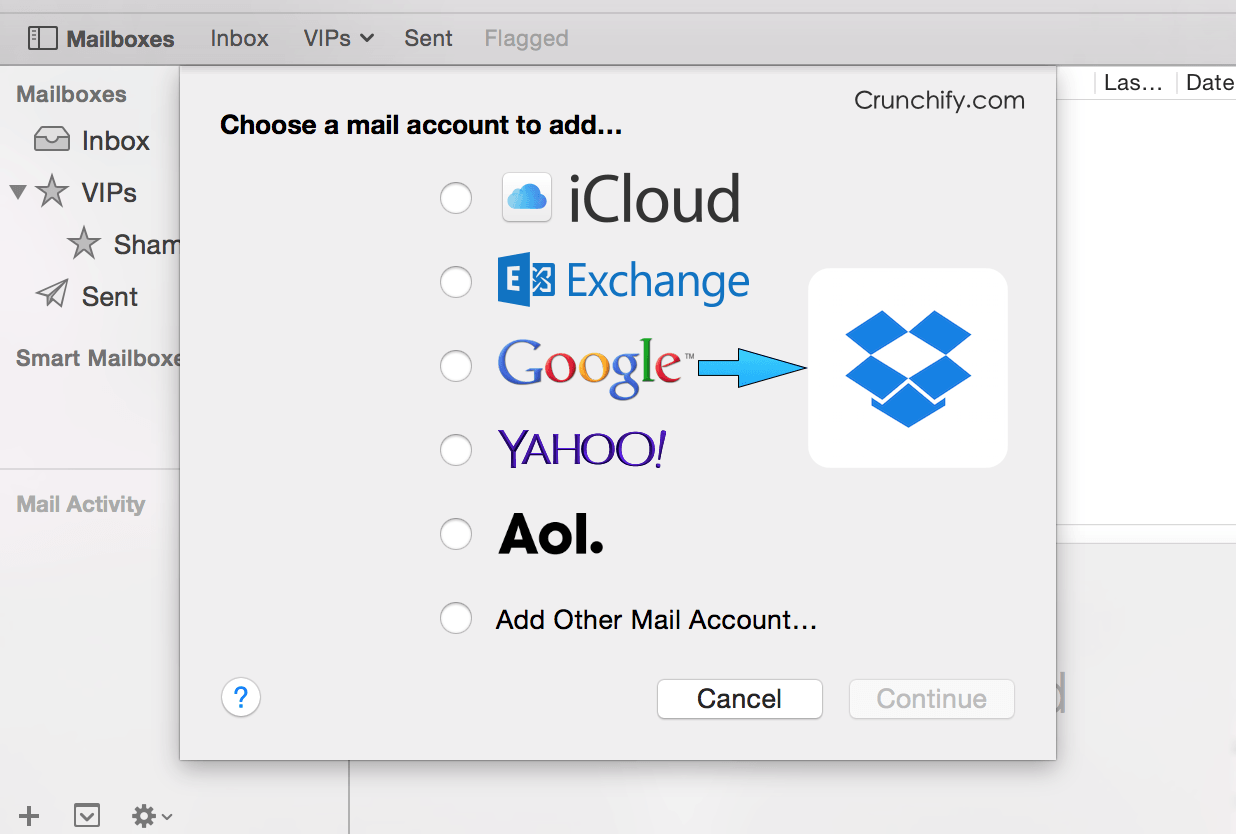Image resolution: width=1236 pixels, height=834 pixels.
Task: Open the help question mark button
Action: coord(241,697)
